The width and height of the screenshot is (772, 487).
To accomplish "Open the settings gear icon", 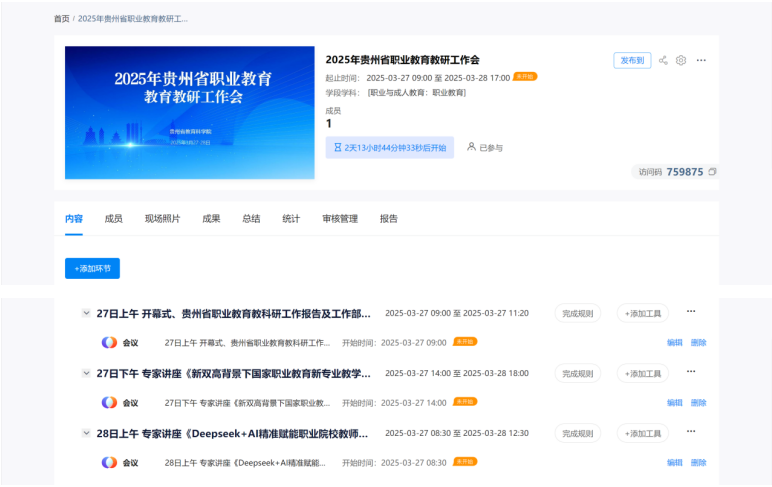I will 681,60.
